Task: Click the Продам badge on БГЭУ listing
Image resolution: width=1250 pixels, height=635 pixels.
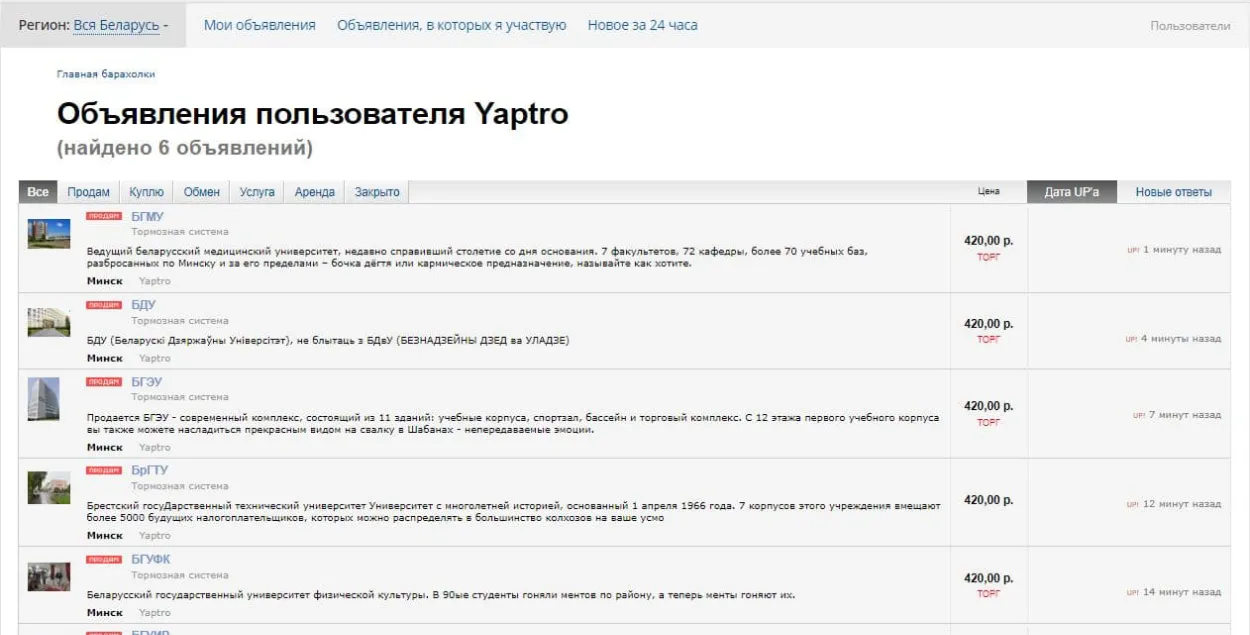Action: [104, 382]
